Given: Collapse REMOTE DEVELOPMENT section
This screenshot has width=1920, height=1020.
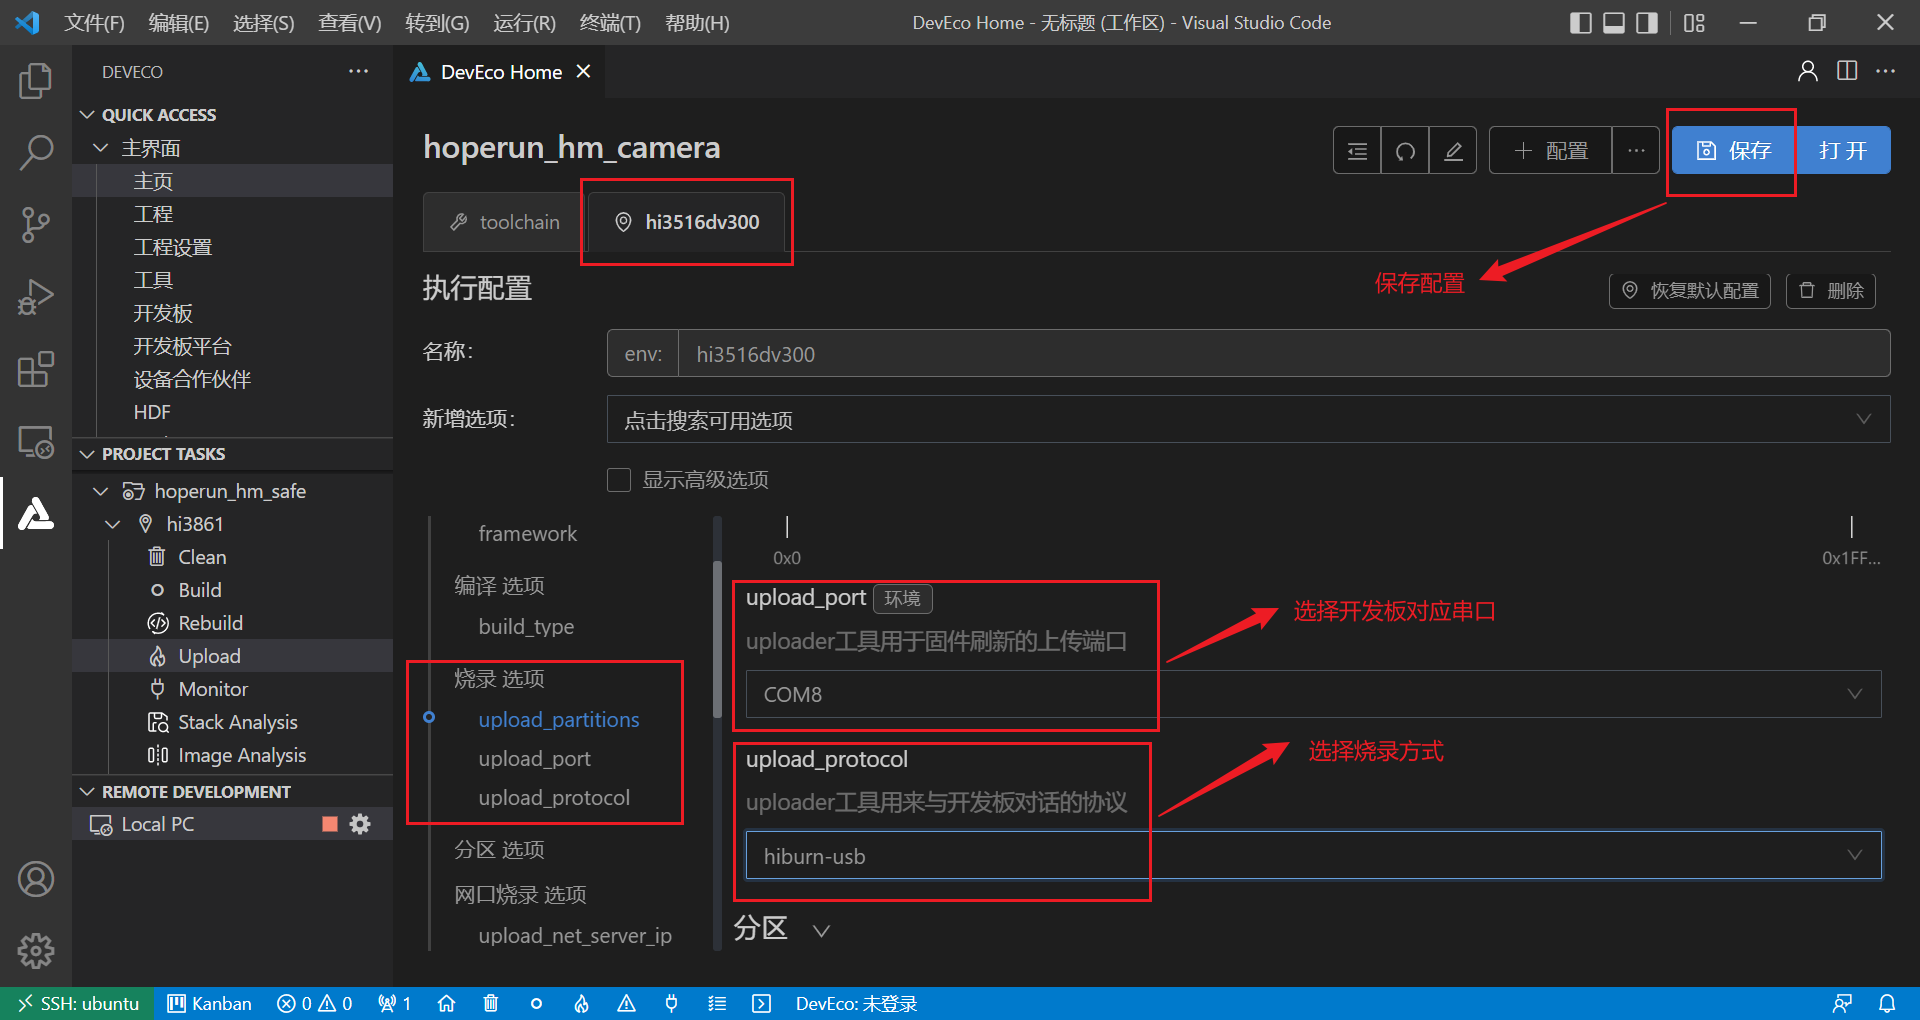Looking at the screenshot, I should coord(87,792).
